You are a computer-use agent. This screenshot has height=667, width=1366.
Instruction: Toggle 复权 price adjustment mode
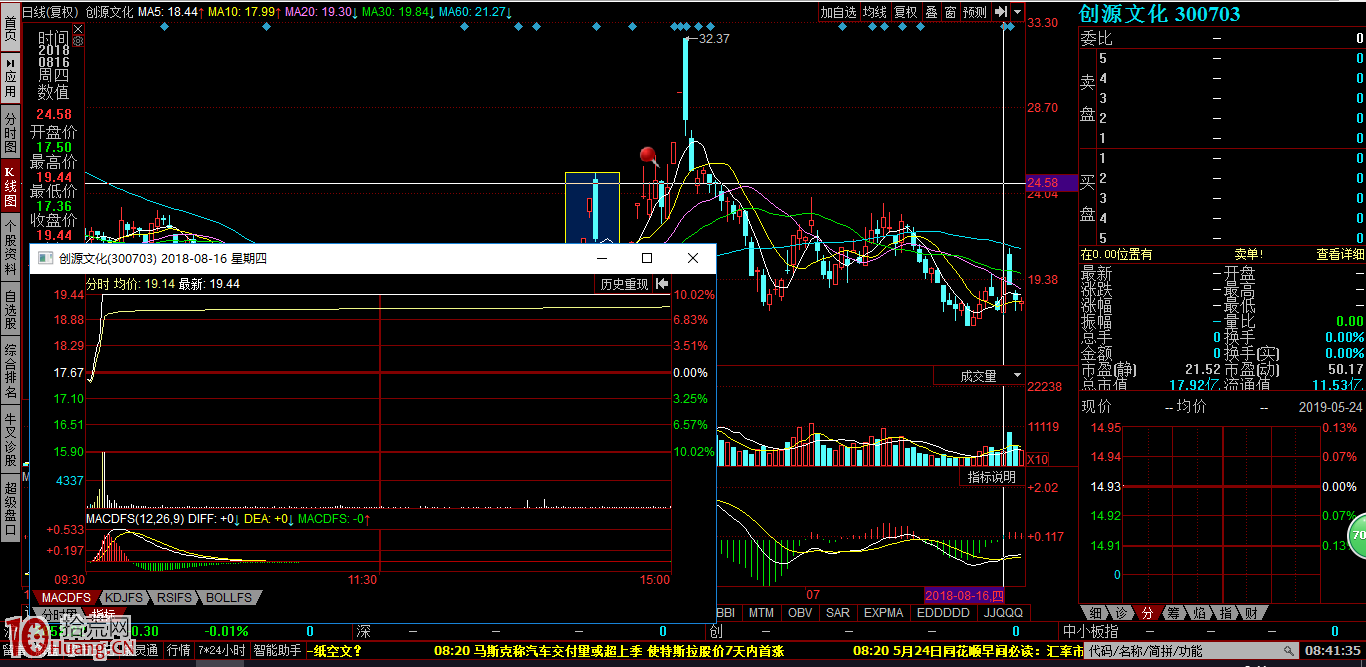(905, 12)
